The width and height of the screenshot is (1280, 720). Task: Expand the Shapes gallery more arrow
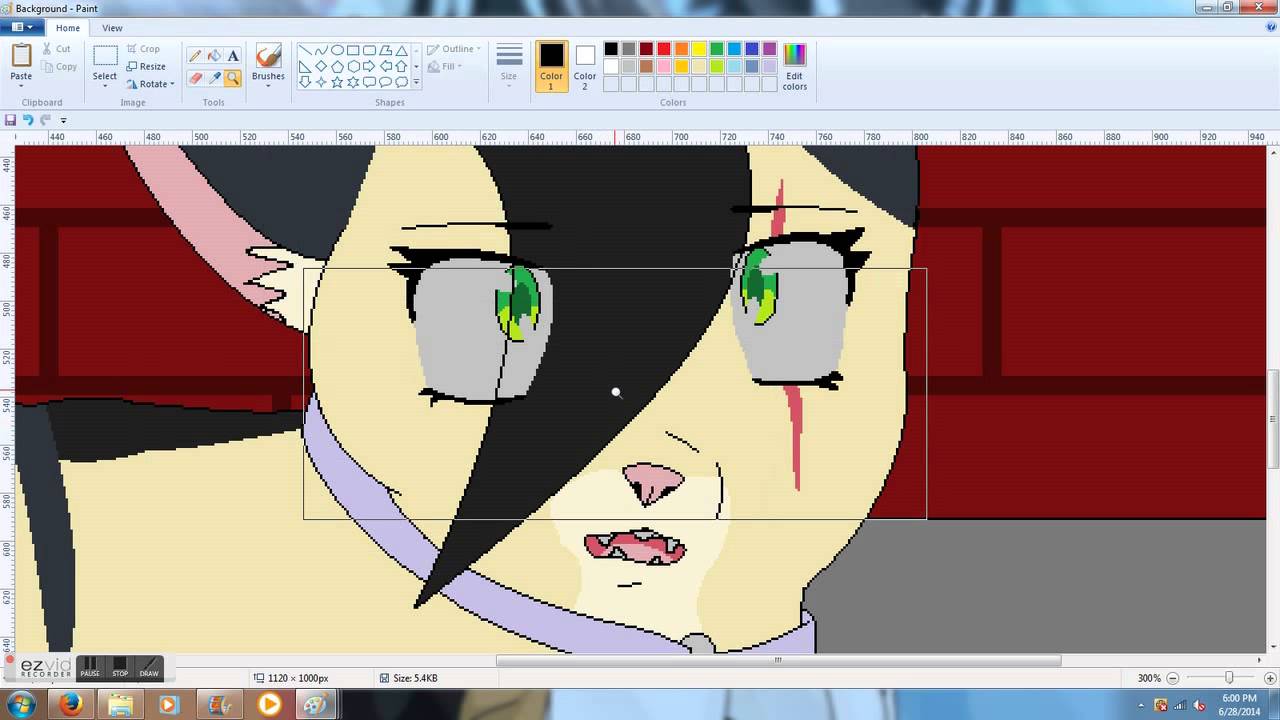[x=416, y=82]
